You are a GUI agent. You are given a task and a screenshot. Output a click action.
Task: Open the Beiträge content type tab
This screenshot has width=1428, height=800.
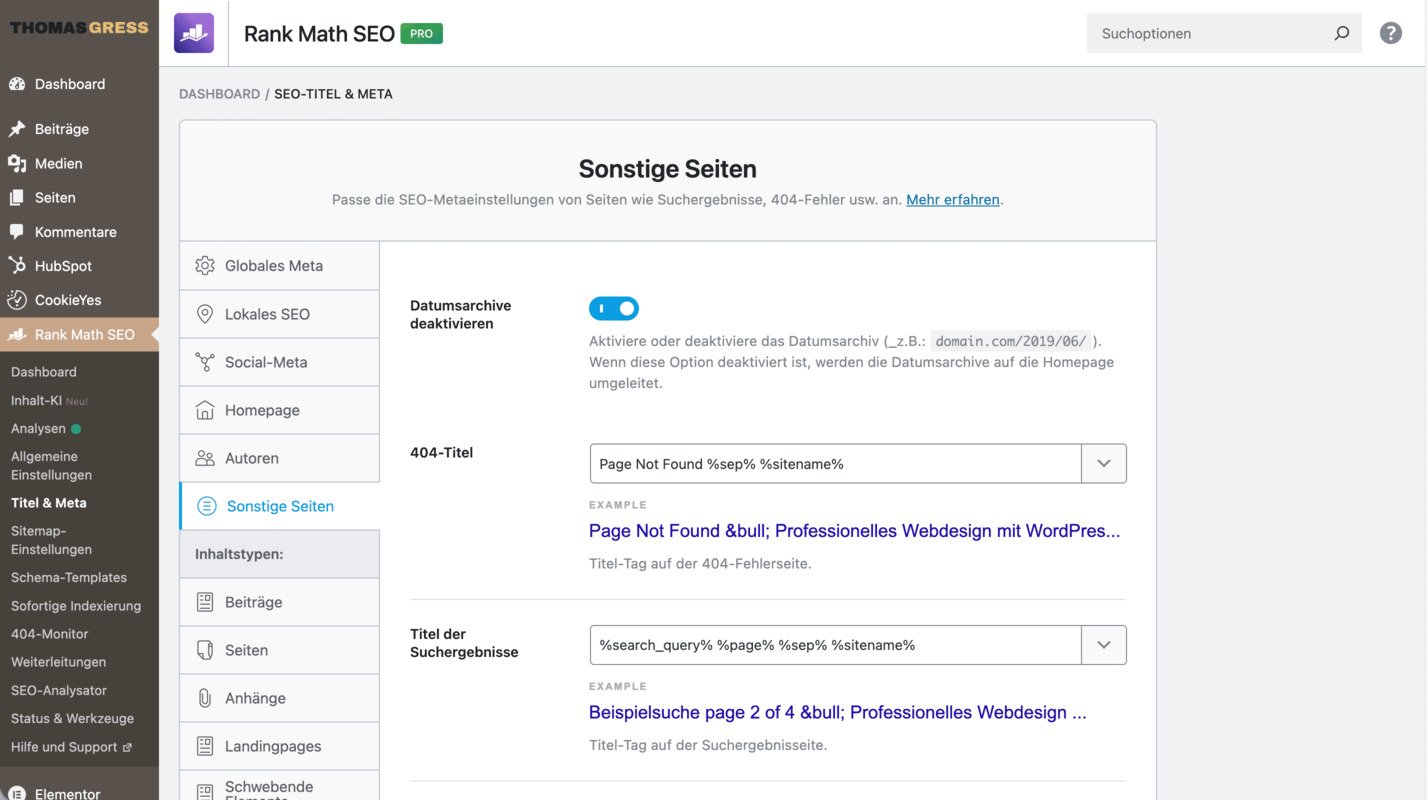pyautogui.click(x=253, y=602)
